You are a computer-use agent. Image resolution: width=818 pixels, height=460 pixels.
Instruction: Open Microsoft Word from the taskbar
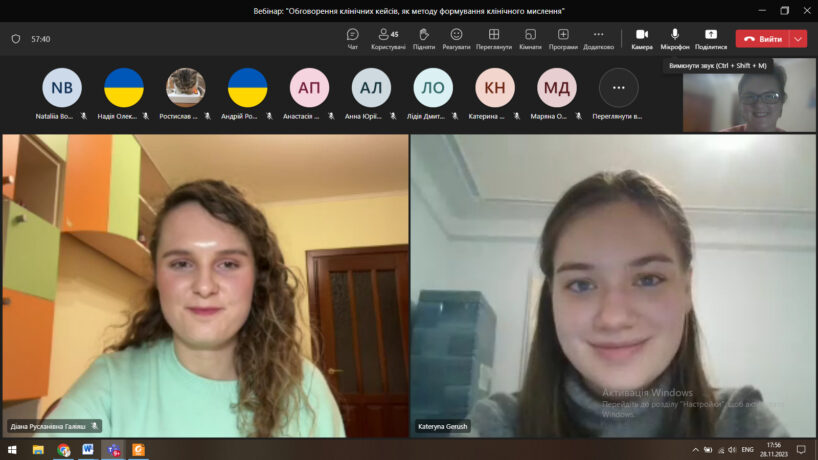pos(88,450)
